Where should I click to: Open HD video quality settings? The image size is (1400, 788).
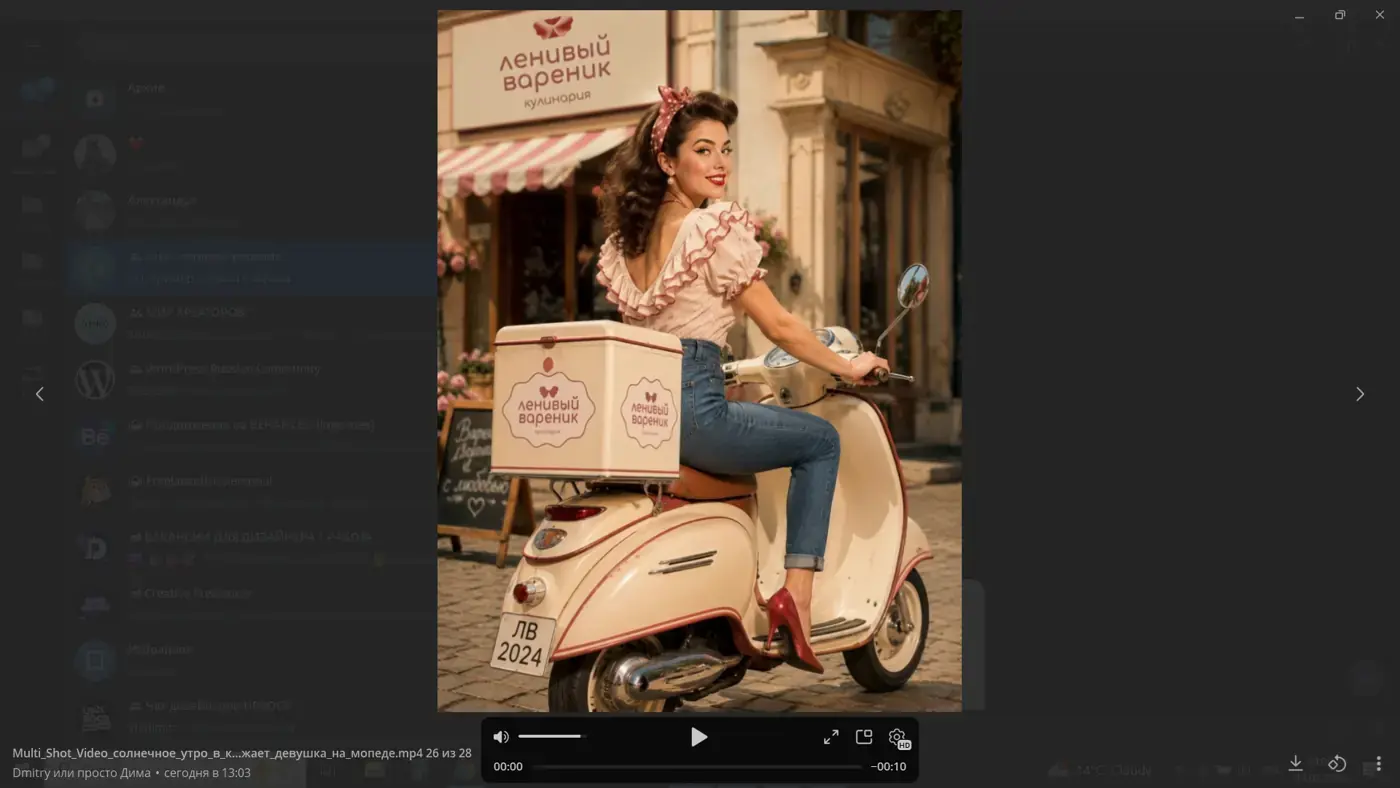pyautogui.click(x=898, y=738)
